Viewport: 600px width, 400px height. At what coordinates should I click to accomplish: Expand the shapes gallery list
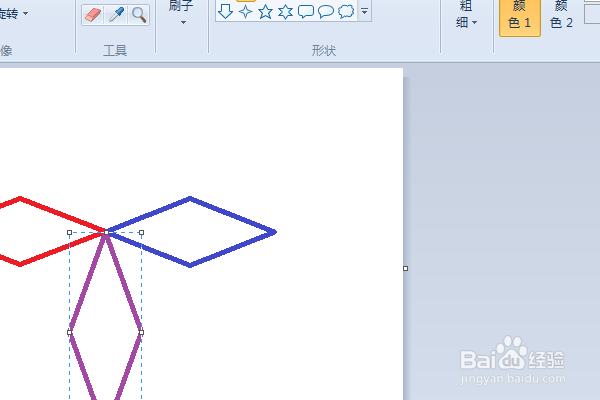coord(365,11)
